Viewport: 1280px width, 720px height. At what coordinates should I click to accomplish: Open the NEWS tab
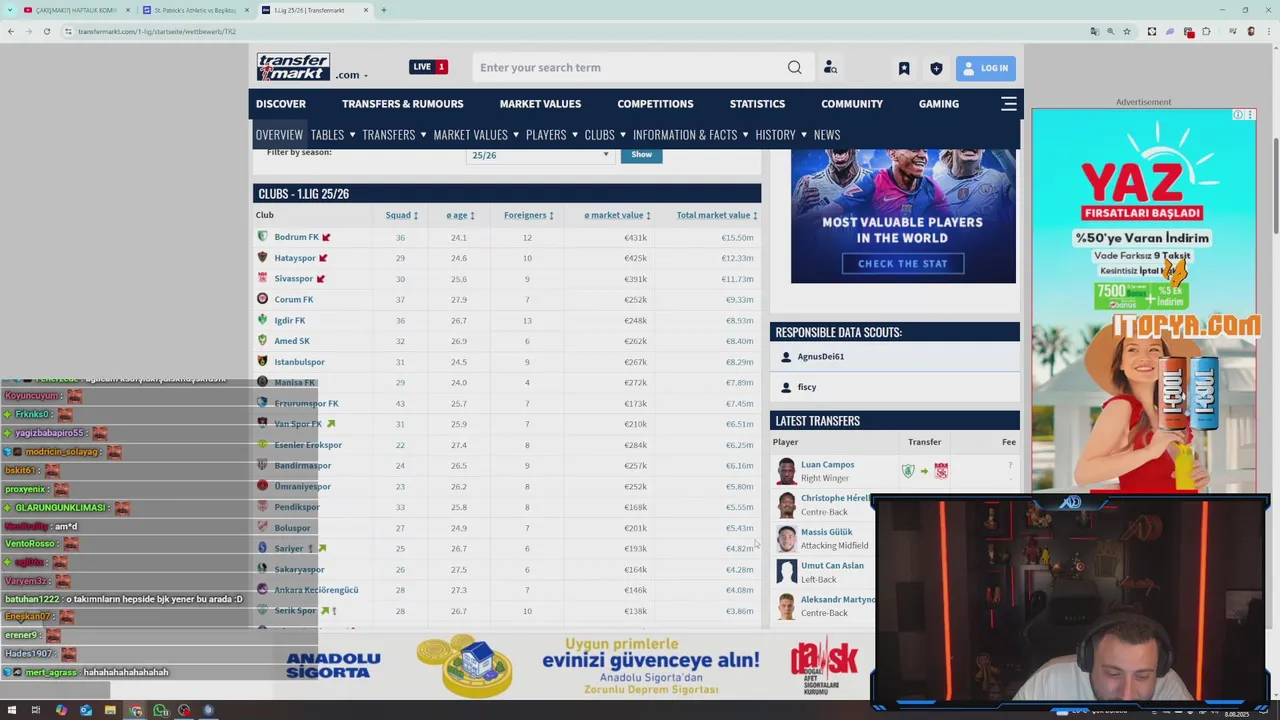[827, 134]
